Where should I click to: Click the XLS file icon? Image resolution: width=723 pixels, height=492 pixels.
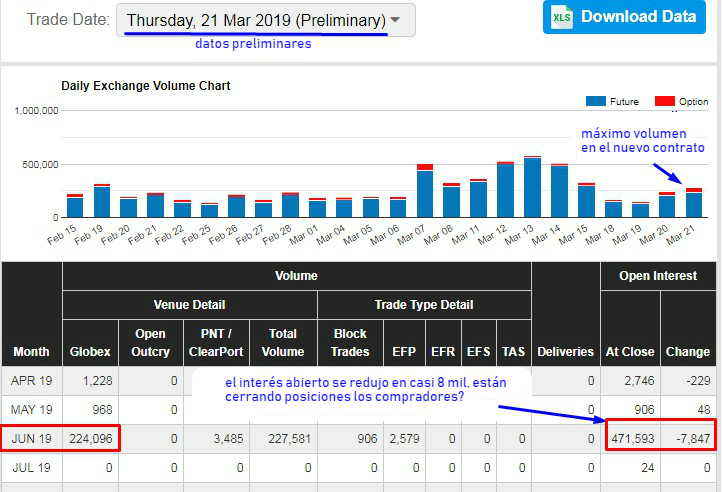pos(563,16)
